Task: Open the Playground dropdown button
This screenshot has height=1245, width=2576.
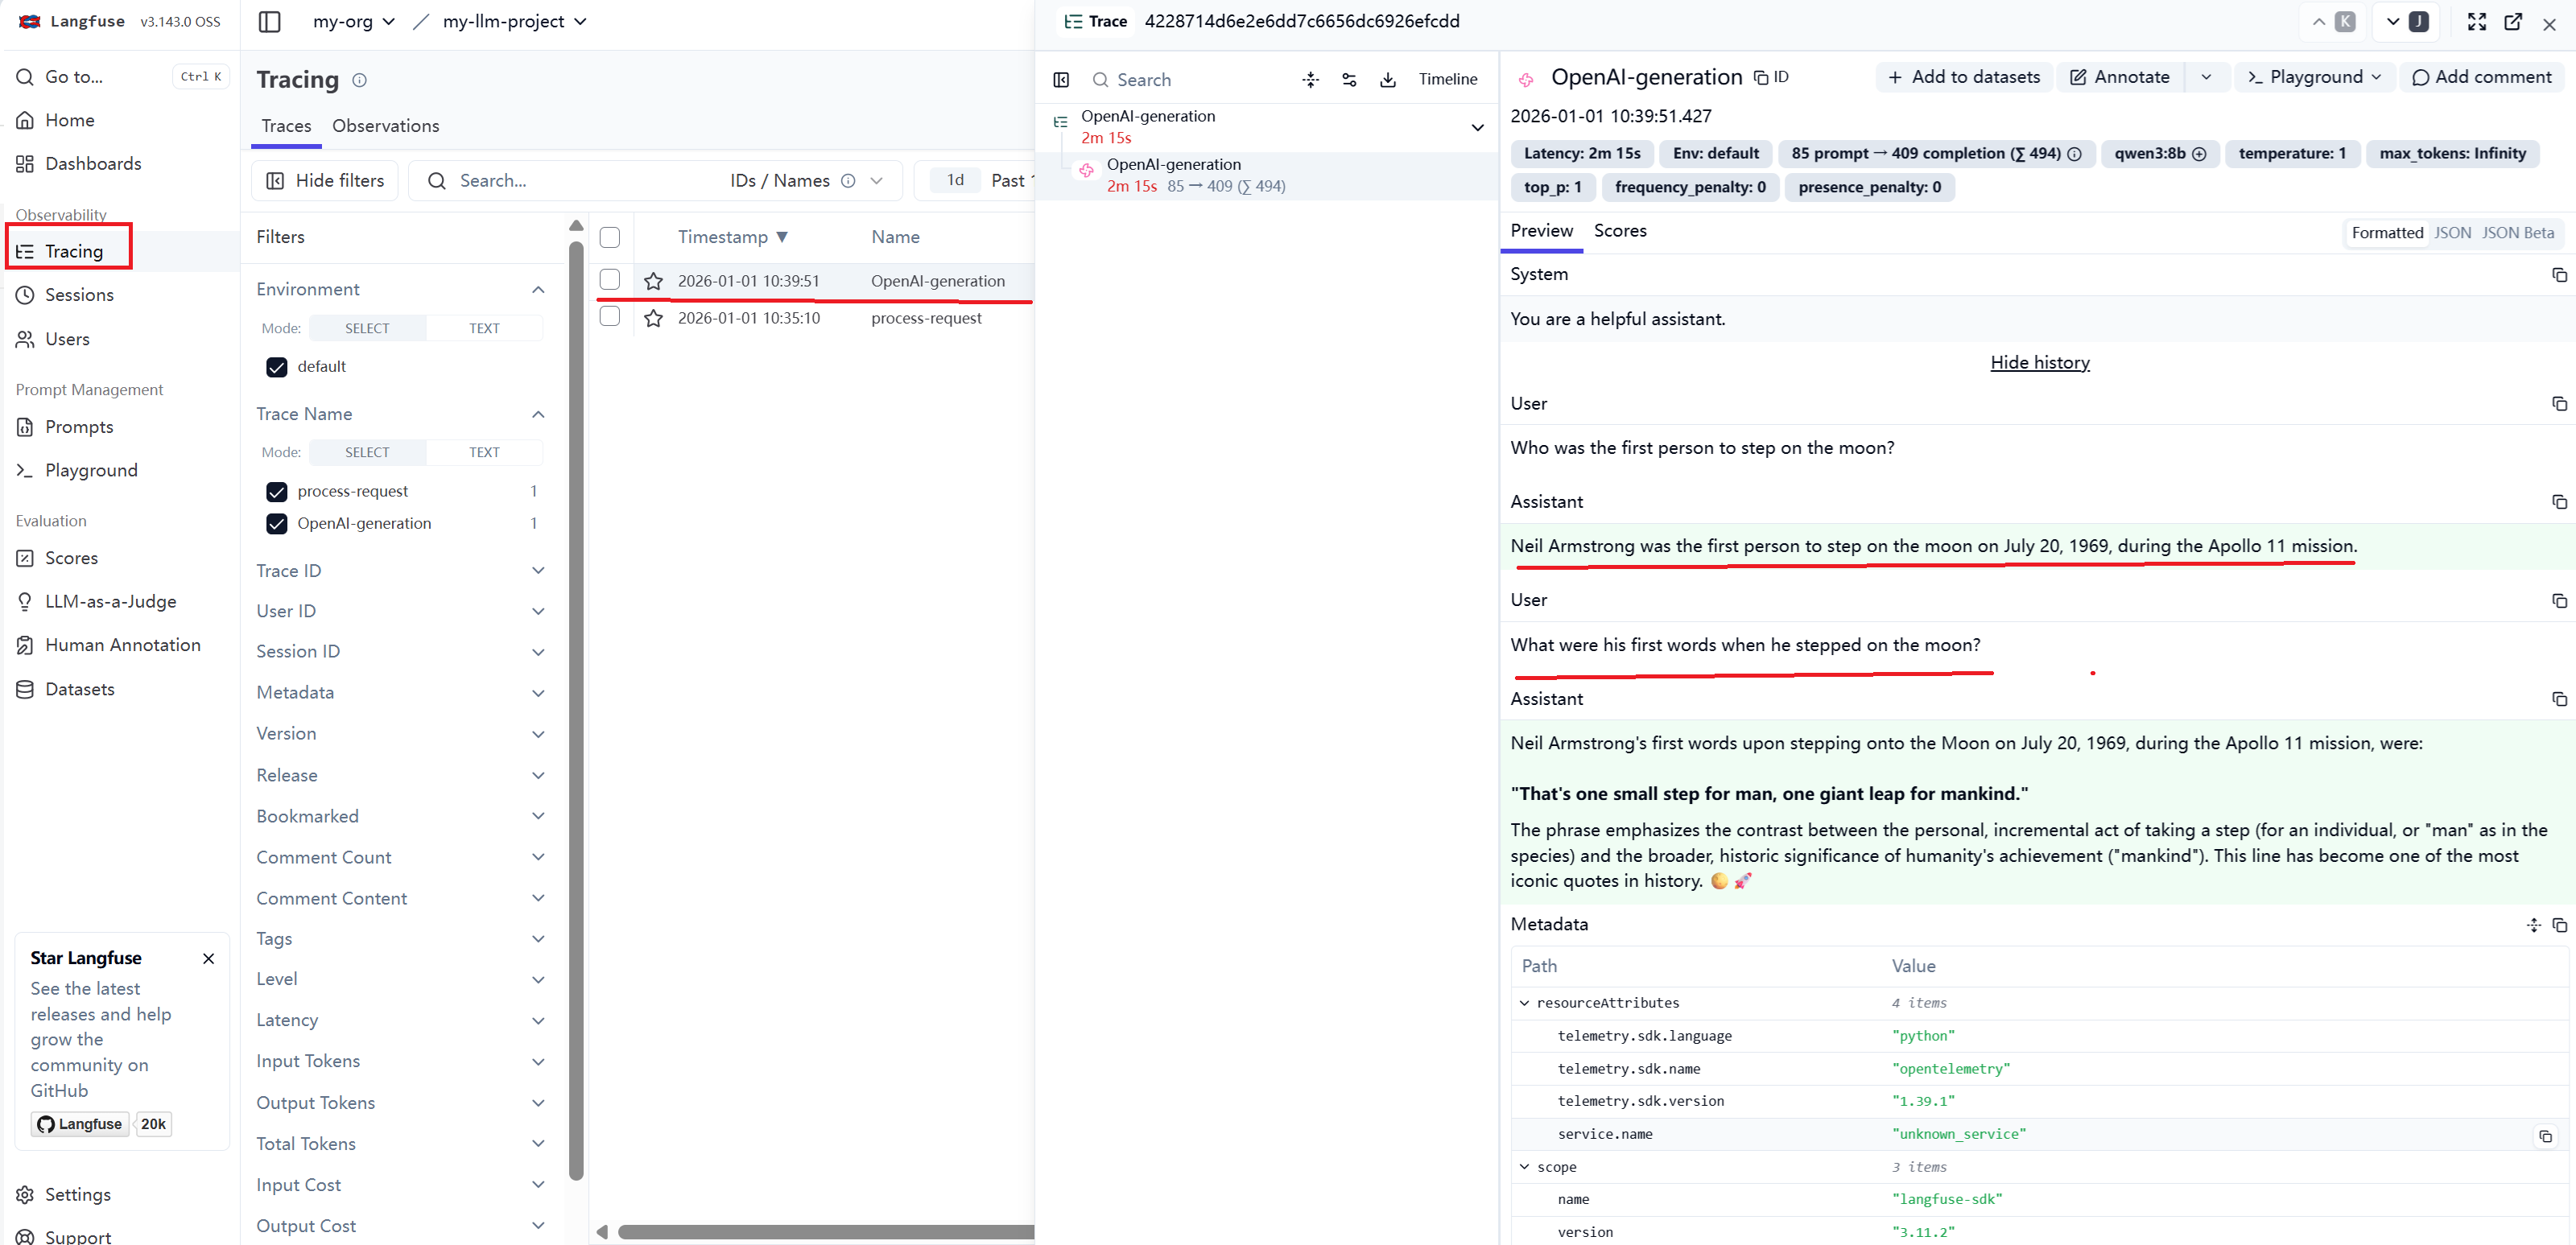Action: 2314,77
